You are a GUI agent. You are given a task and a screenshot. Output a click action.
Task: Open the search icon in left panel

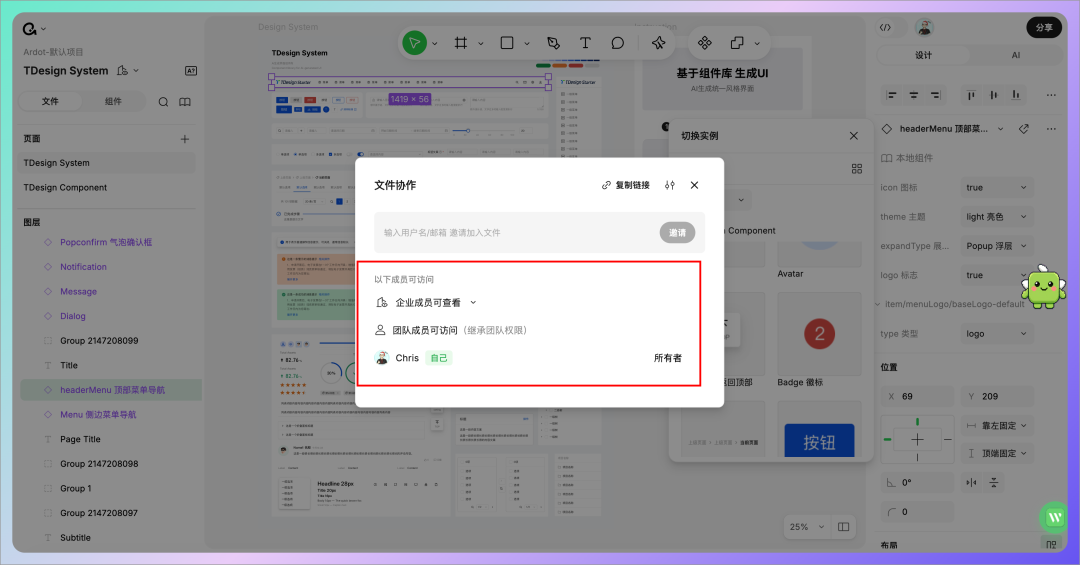(163, 102)
